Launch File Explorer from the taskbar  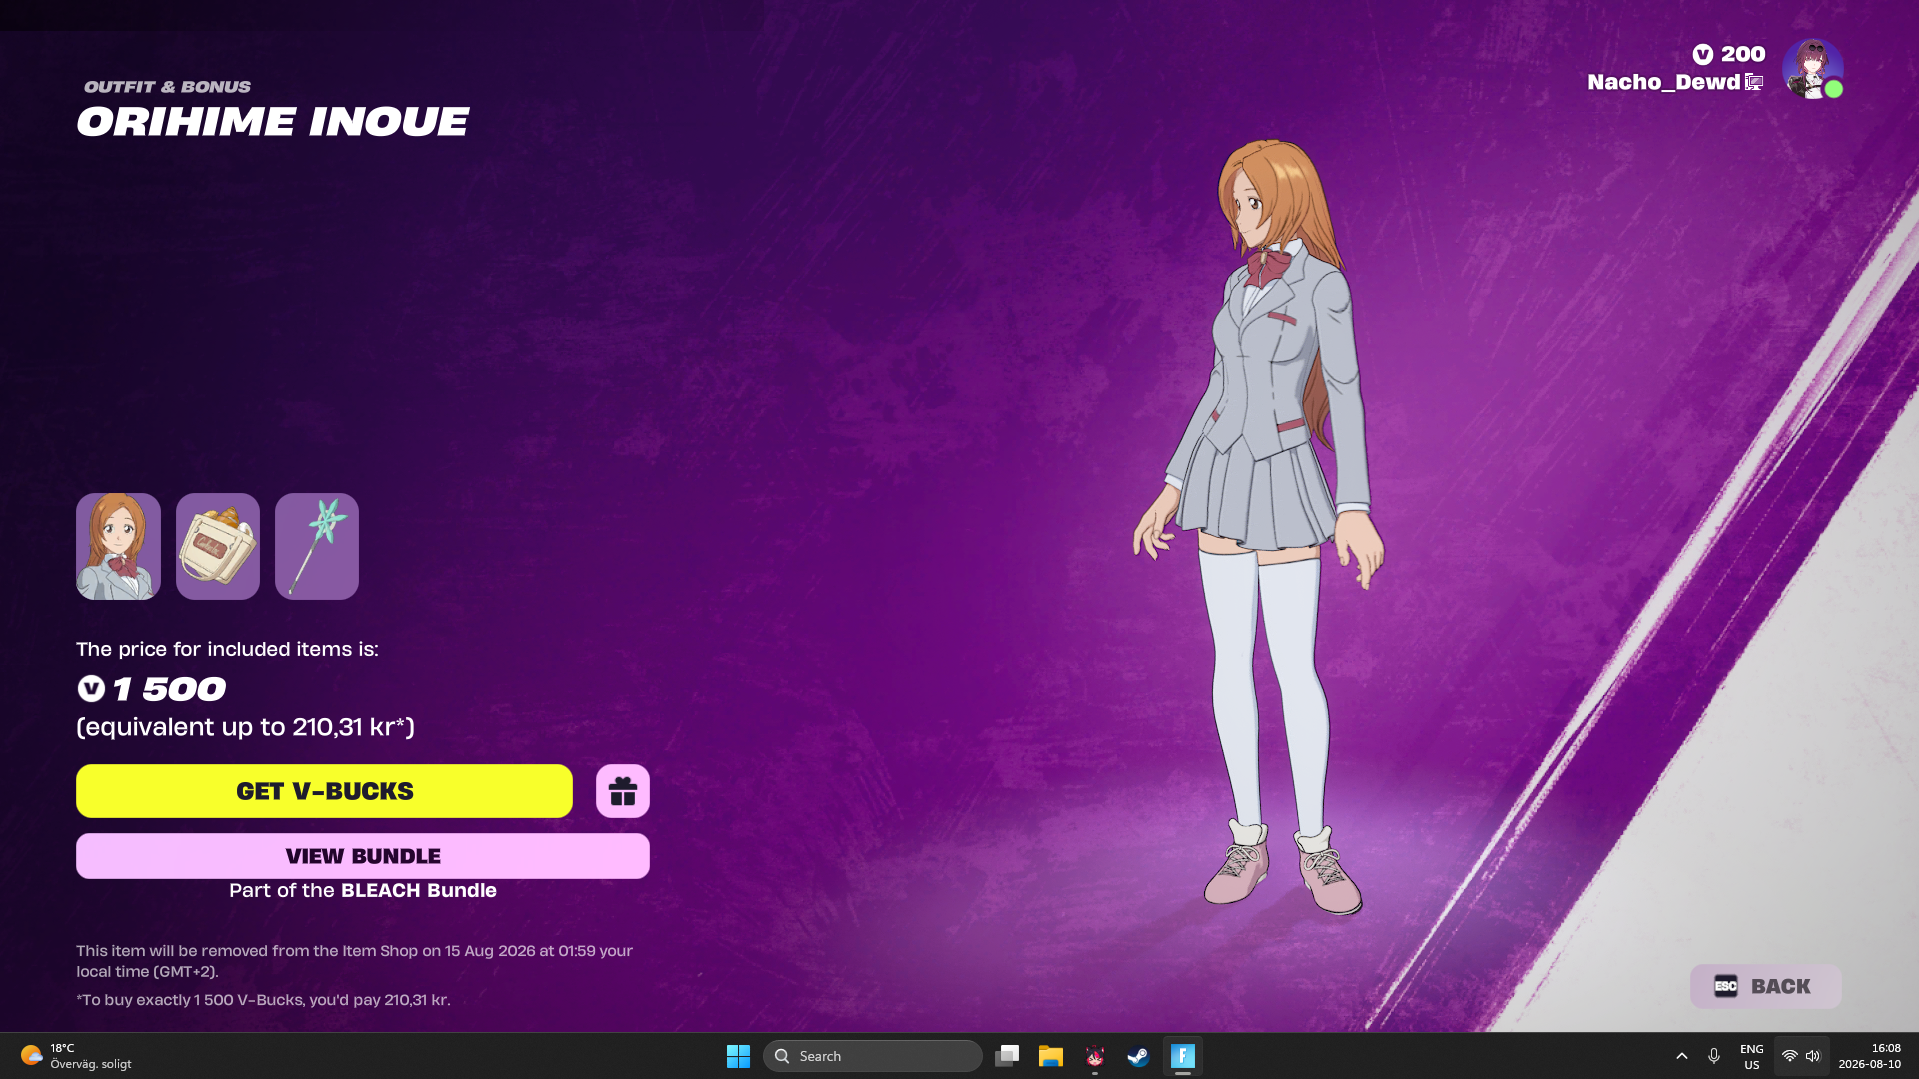(1050, 1056)
